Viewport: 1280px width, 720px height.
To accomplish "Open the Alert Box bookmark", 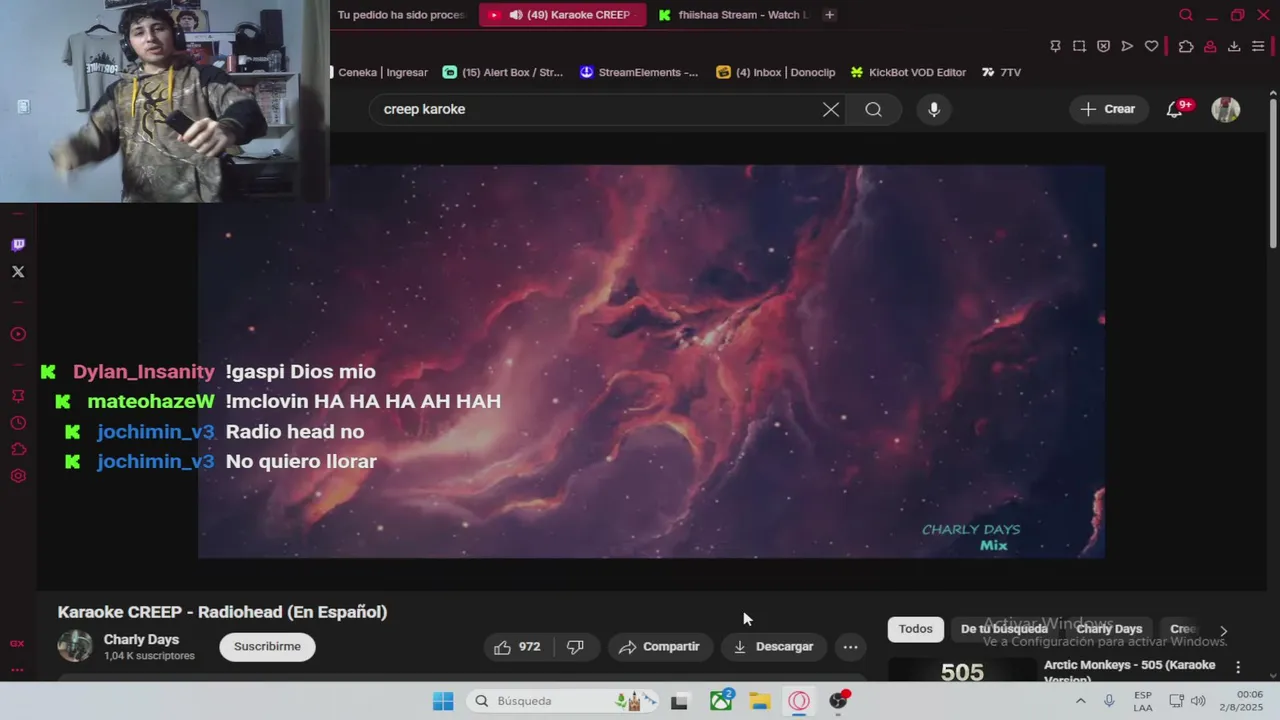I will coord(503,72).
